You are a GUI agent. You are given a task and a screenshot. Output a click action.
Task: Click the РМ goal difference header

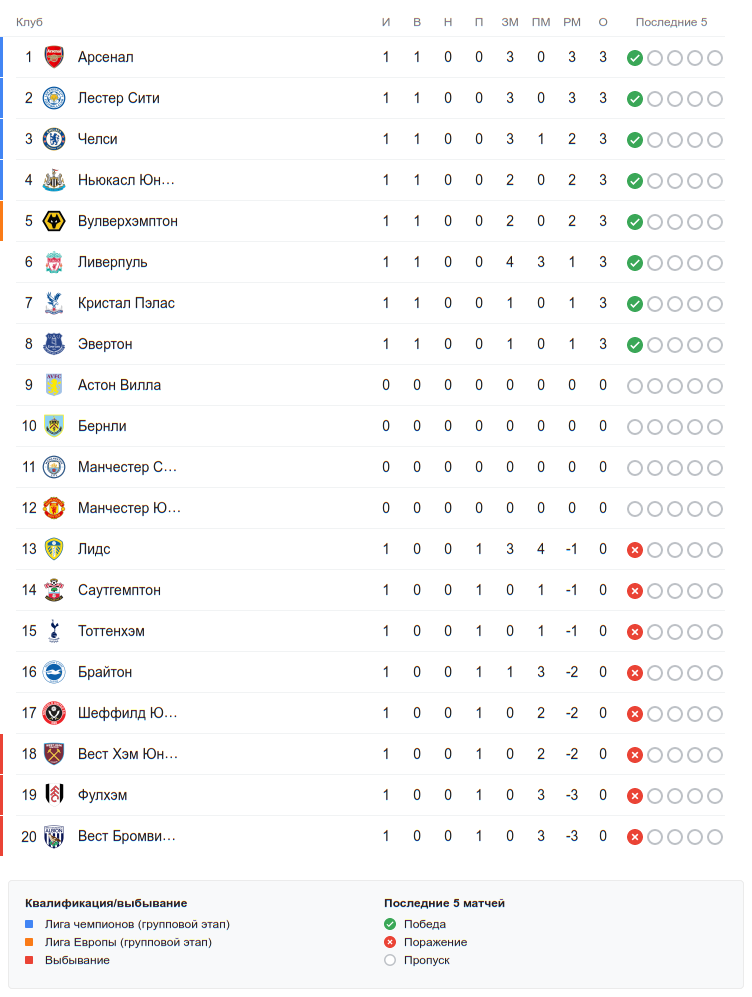[572, 22]
